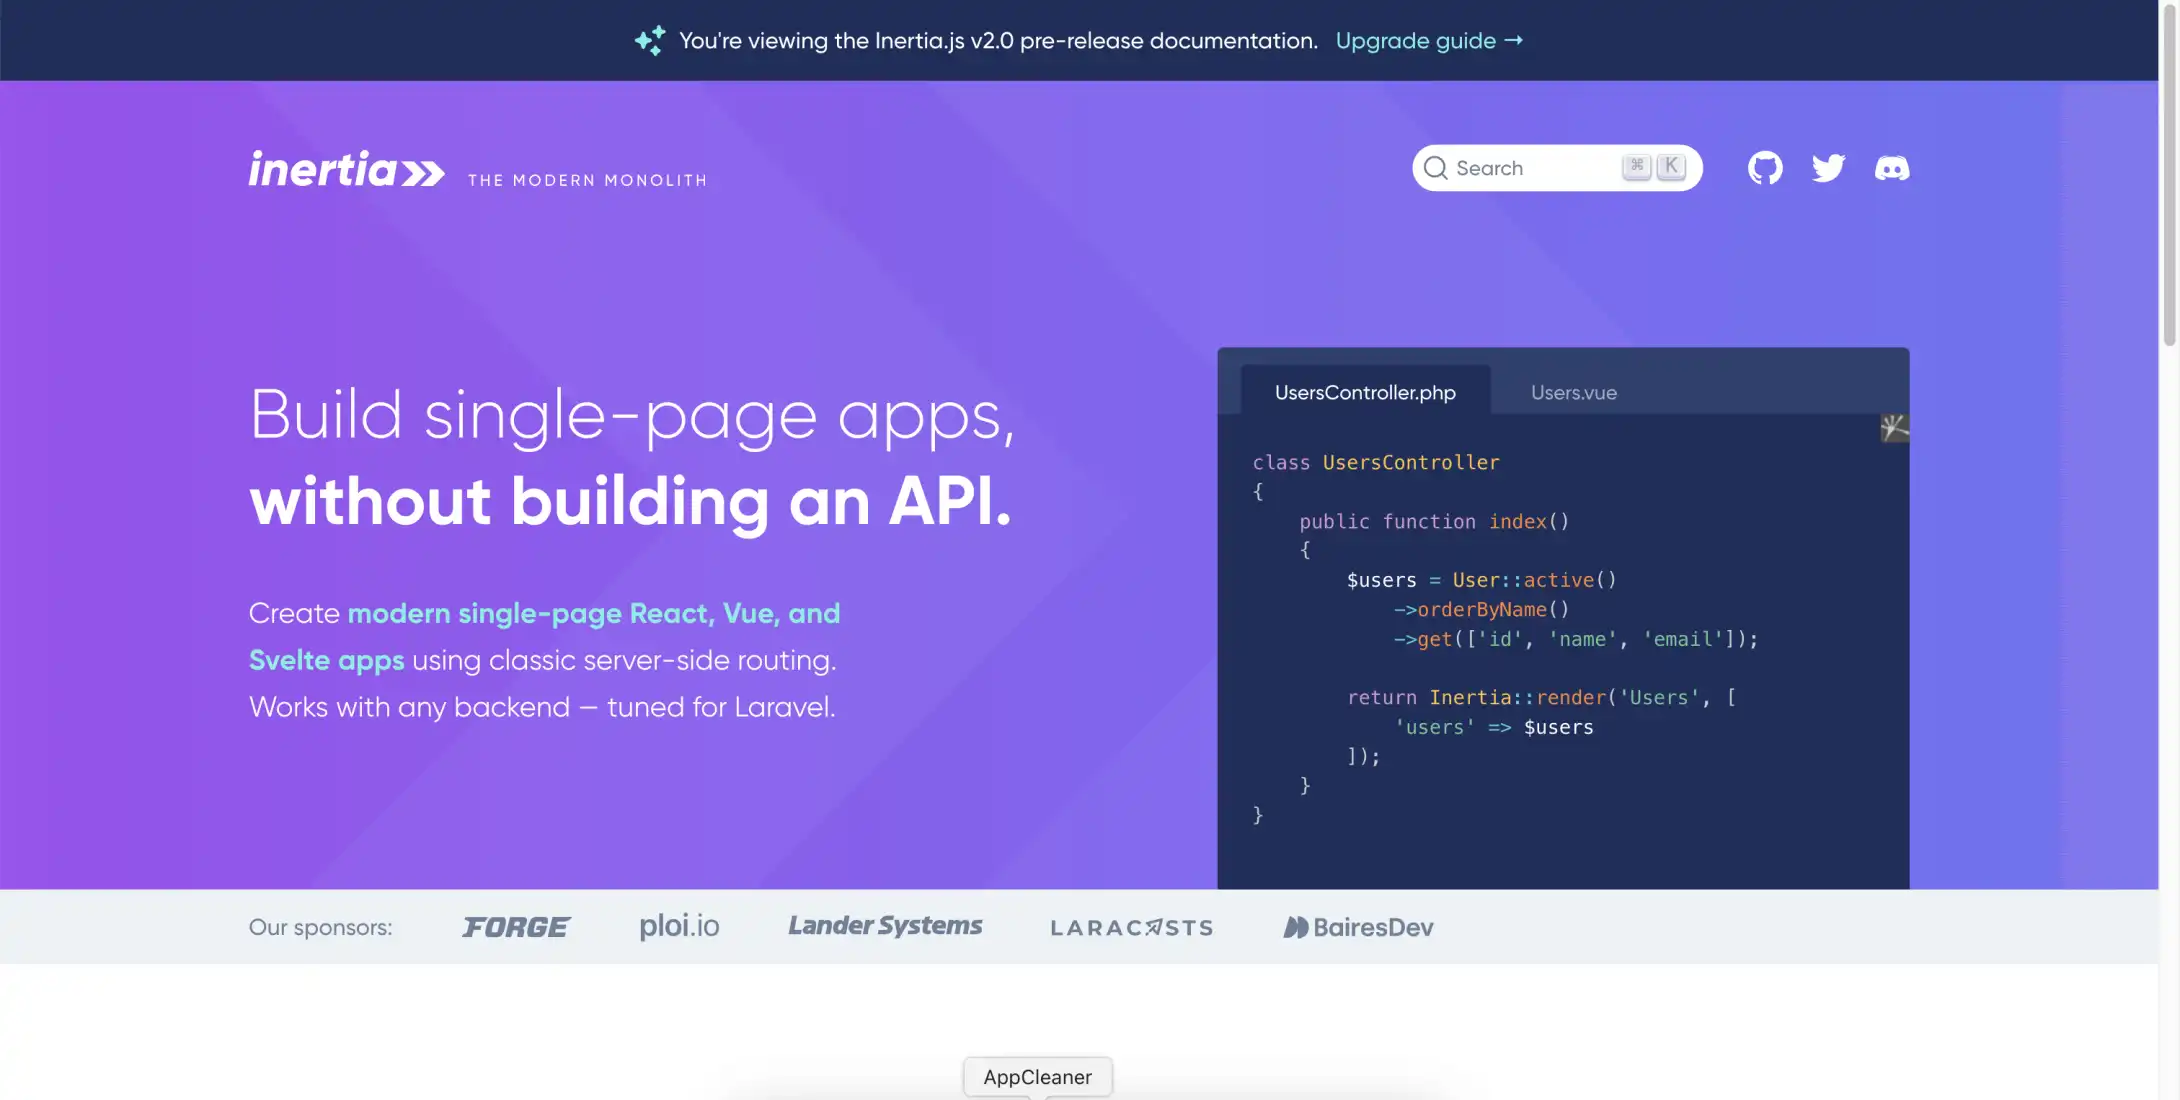Click the 'without building an API.' heading
Viewport: 2180px width, 1100px height.
click(x=630, y=500)
